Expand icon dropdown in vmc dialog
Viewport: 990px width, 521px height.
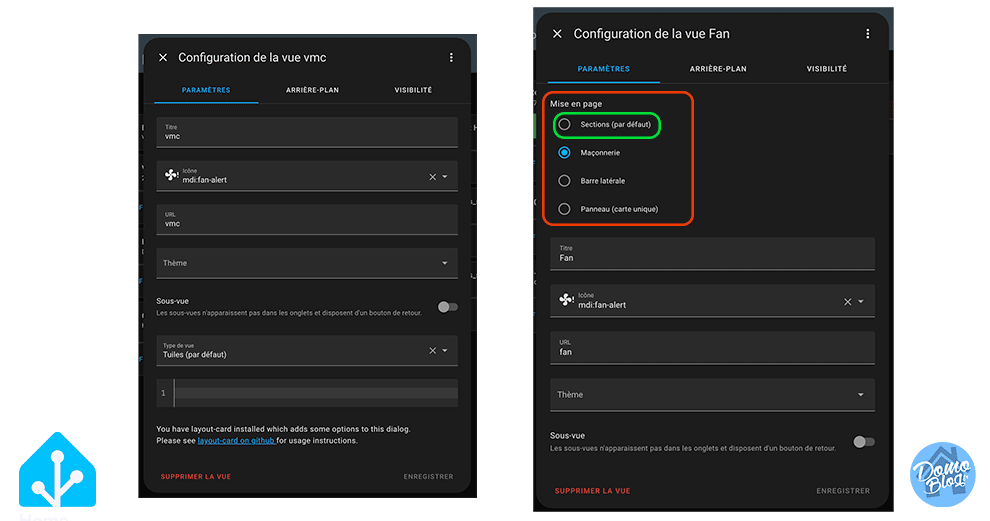445,177
